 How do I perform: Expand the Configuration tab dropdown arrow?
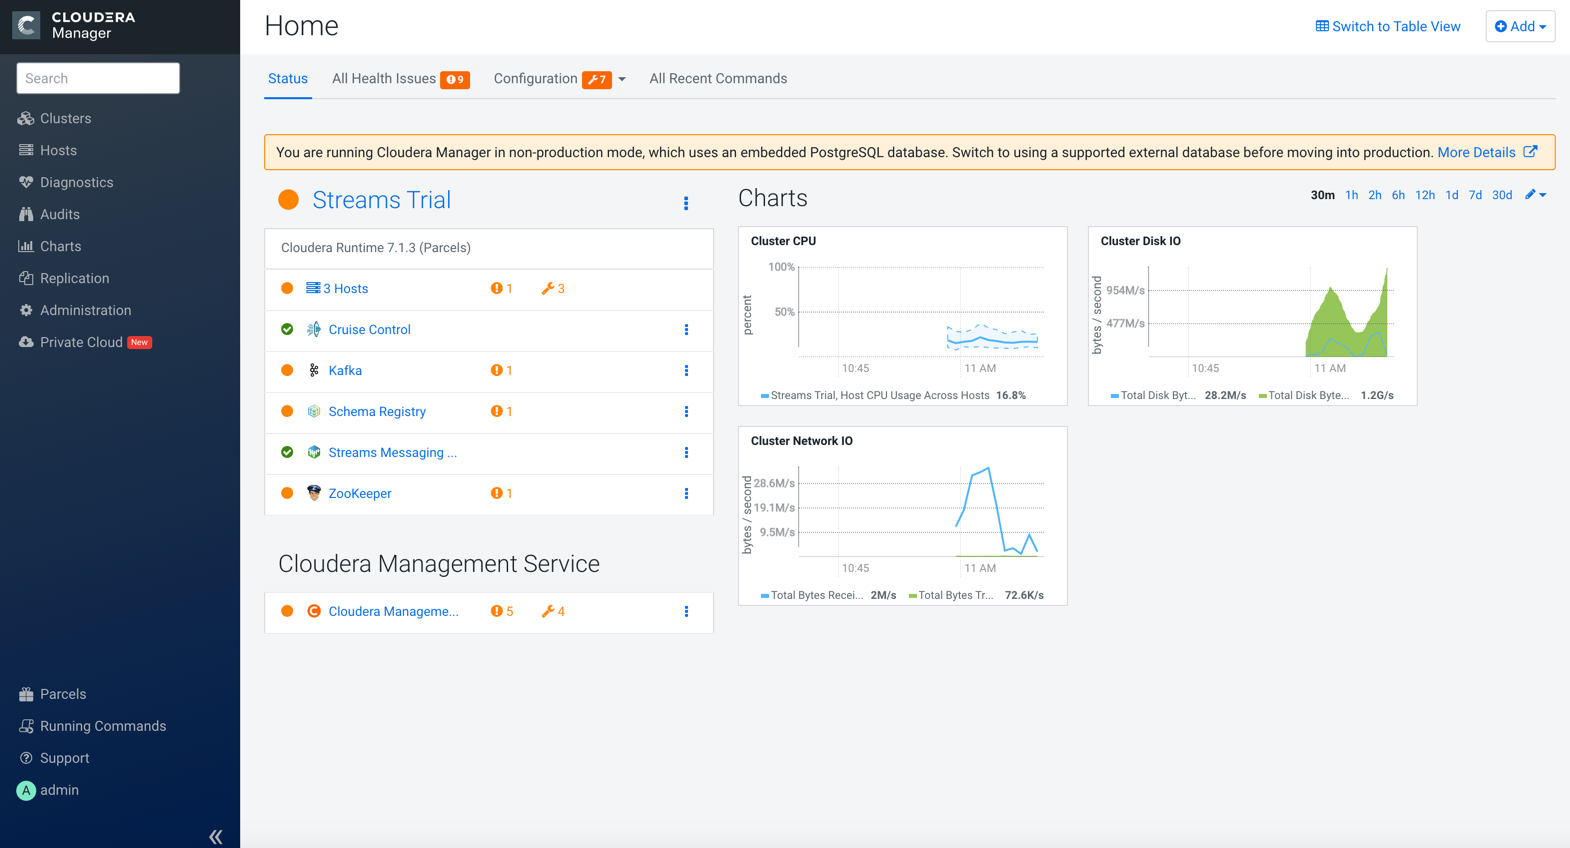click(x=622, y=80)
